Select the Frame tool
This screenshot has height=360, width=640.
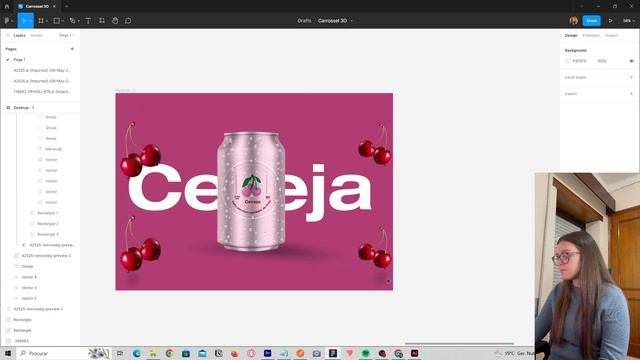[41, 20]
